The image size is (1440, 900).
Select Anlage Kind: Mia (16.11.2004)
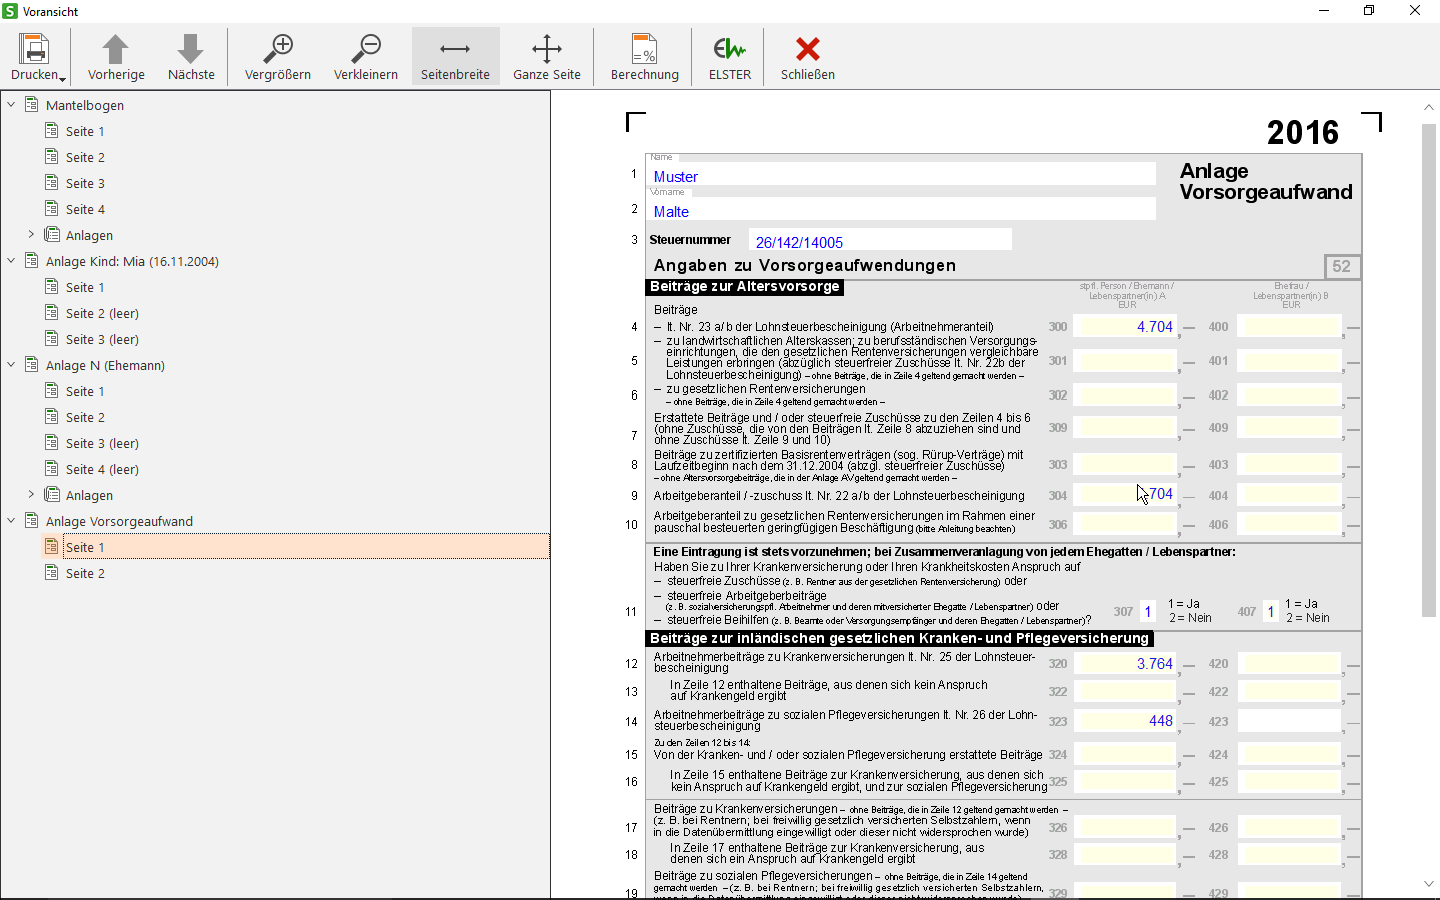132,261
